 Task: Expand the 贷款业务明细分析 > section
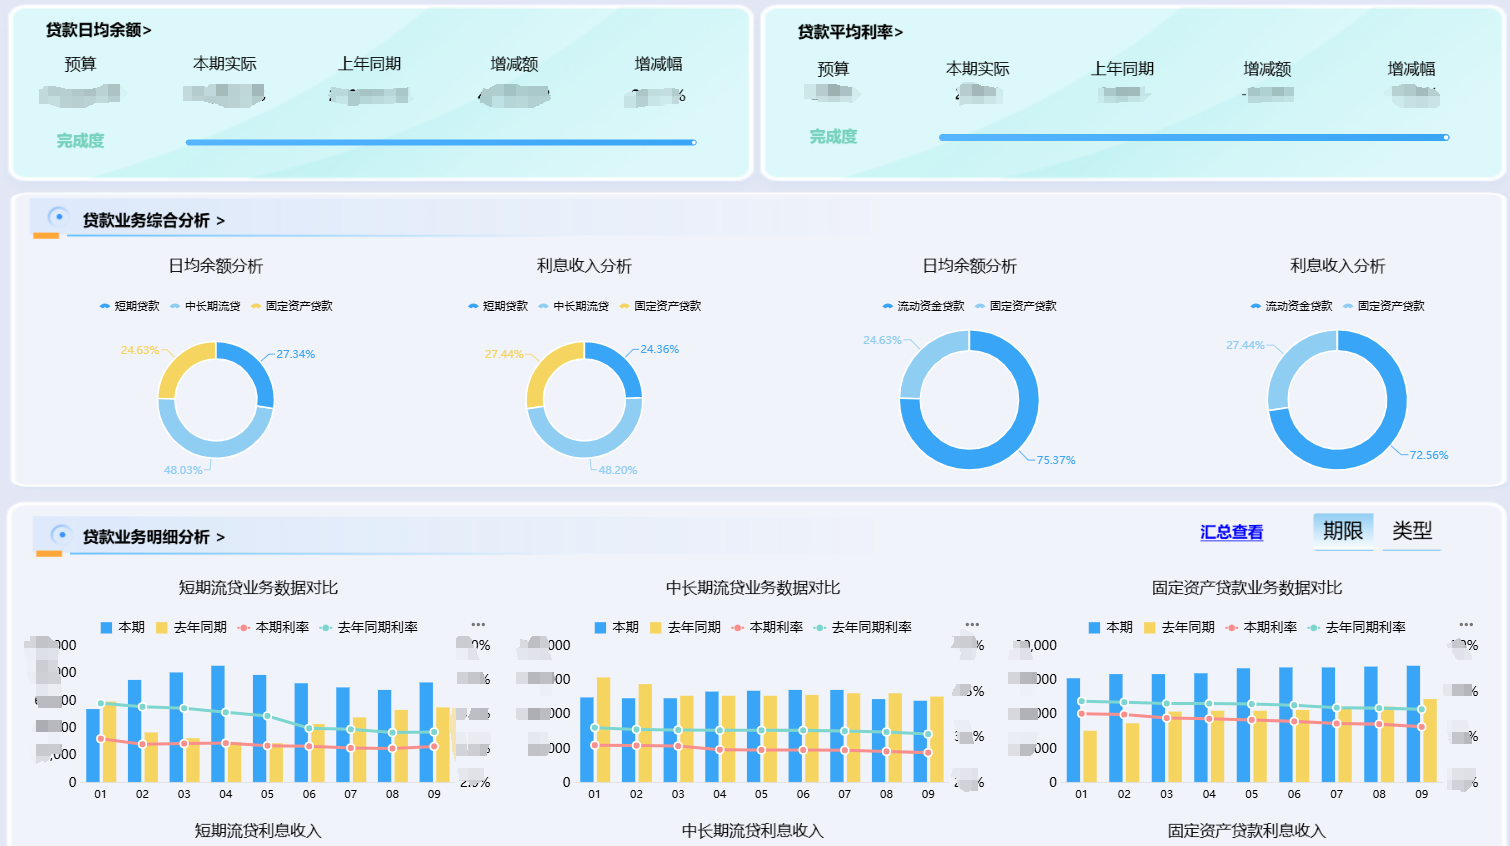click(153, 537)
